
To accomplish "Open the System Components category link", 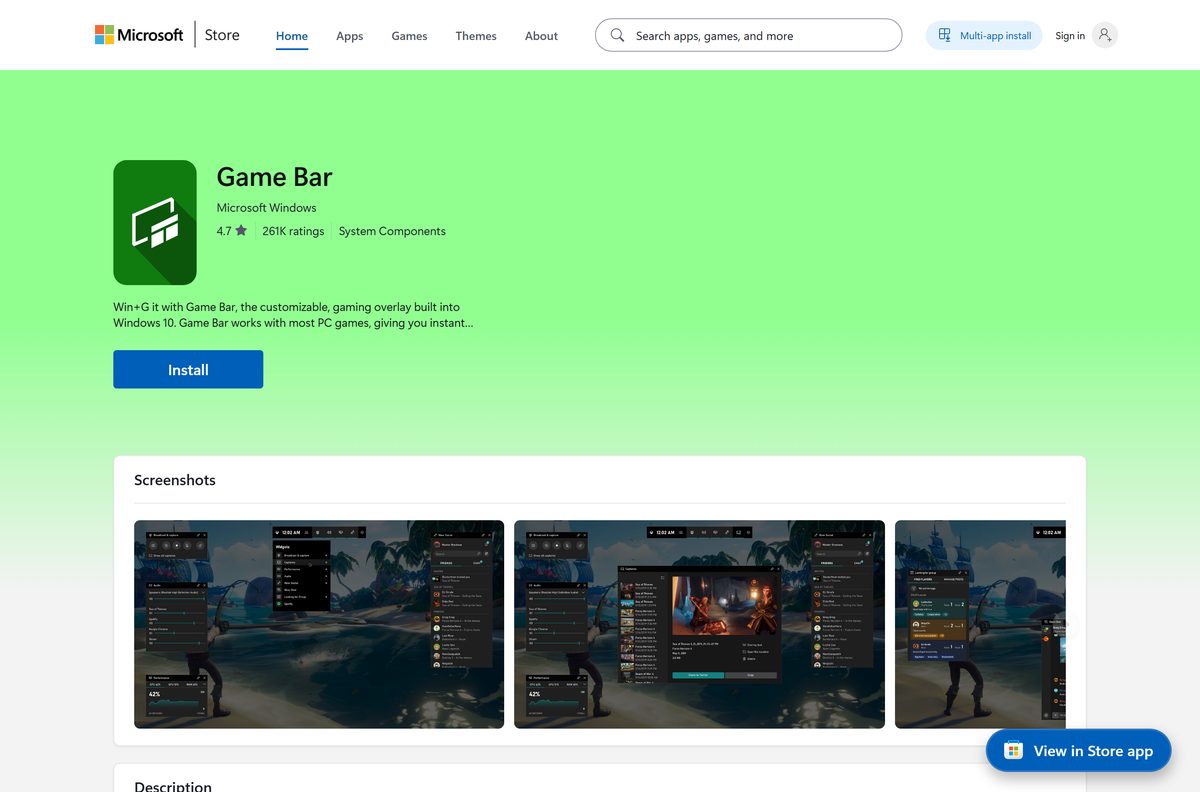I will point(392,231).
